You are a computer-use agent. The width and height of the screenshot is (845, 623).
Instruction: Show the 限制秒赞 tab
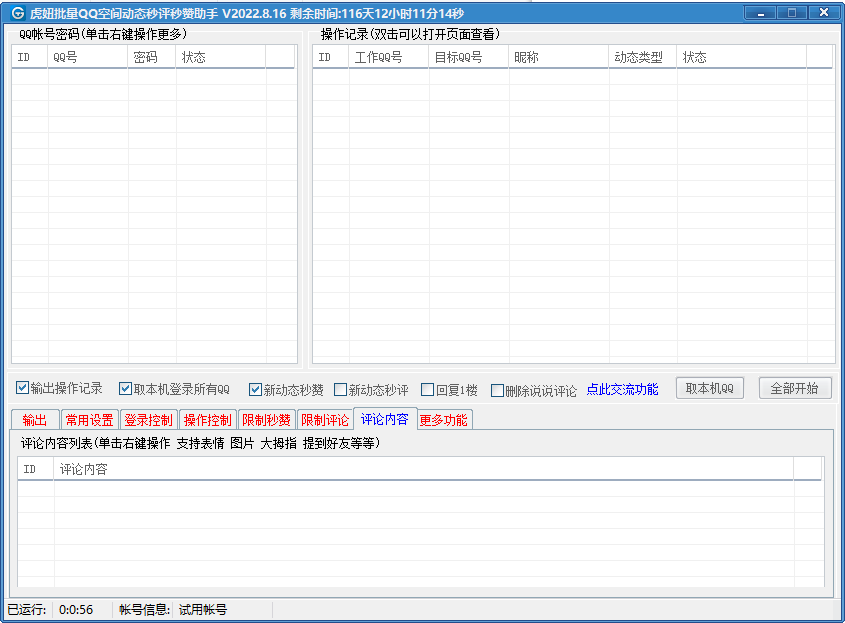(266, 420)
